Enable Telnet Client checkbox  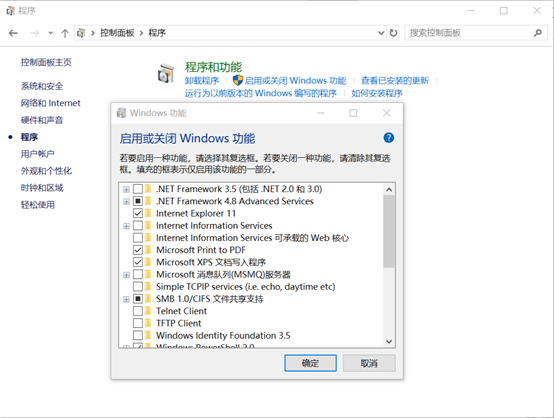(x=138, y=311)
